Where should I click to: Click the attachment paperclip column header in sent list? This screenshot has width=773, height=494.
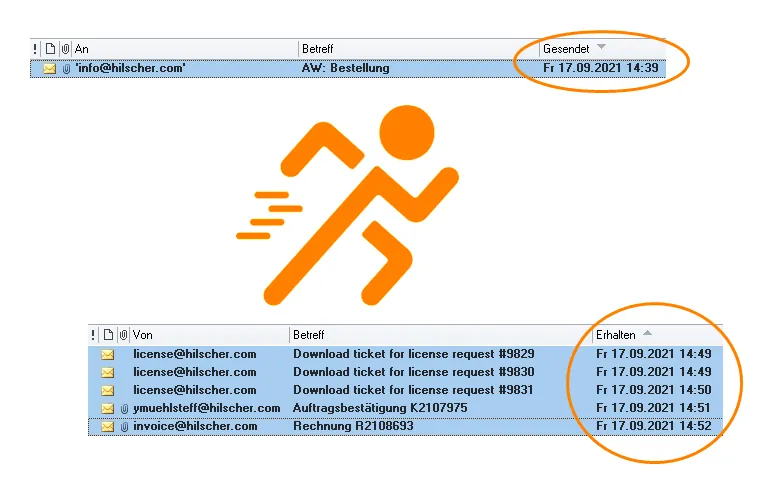click(65, 49)
